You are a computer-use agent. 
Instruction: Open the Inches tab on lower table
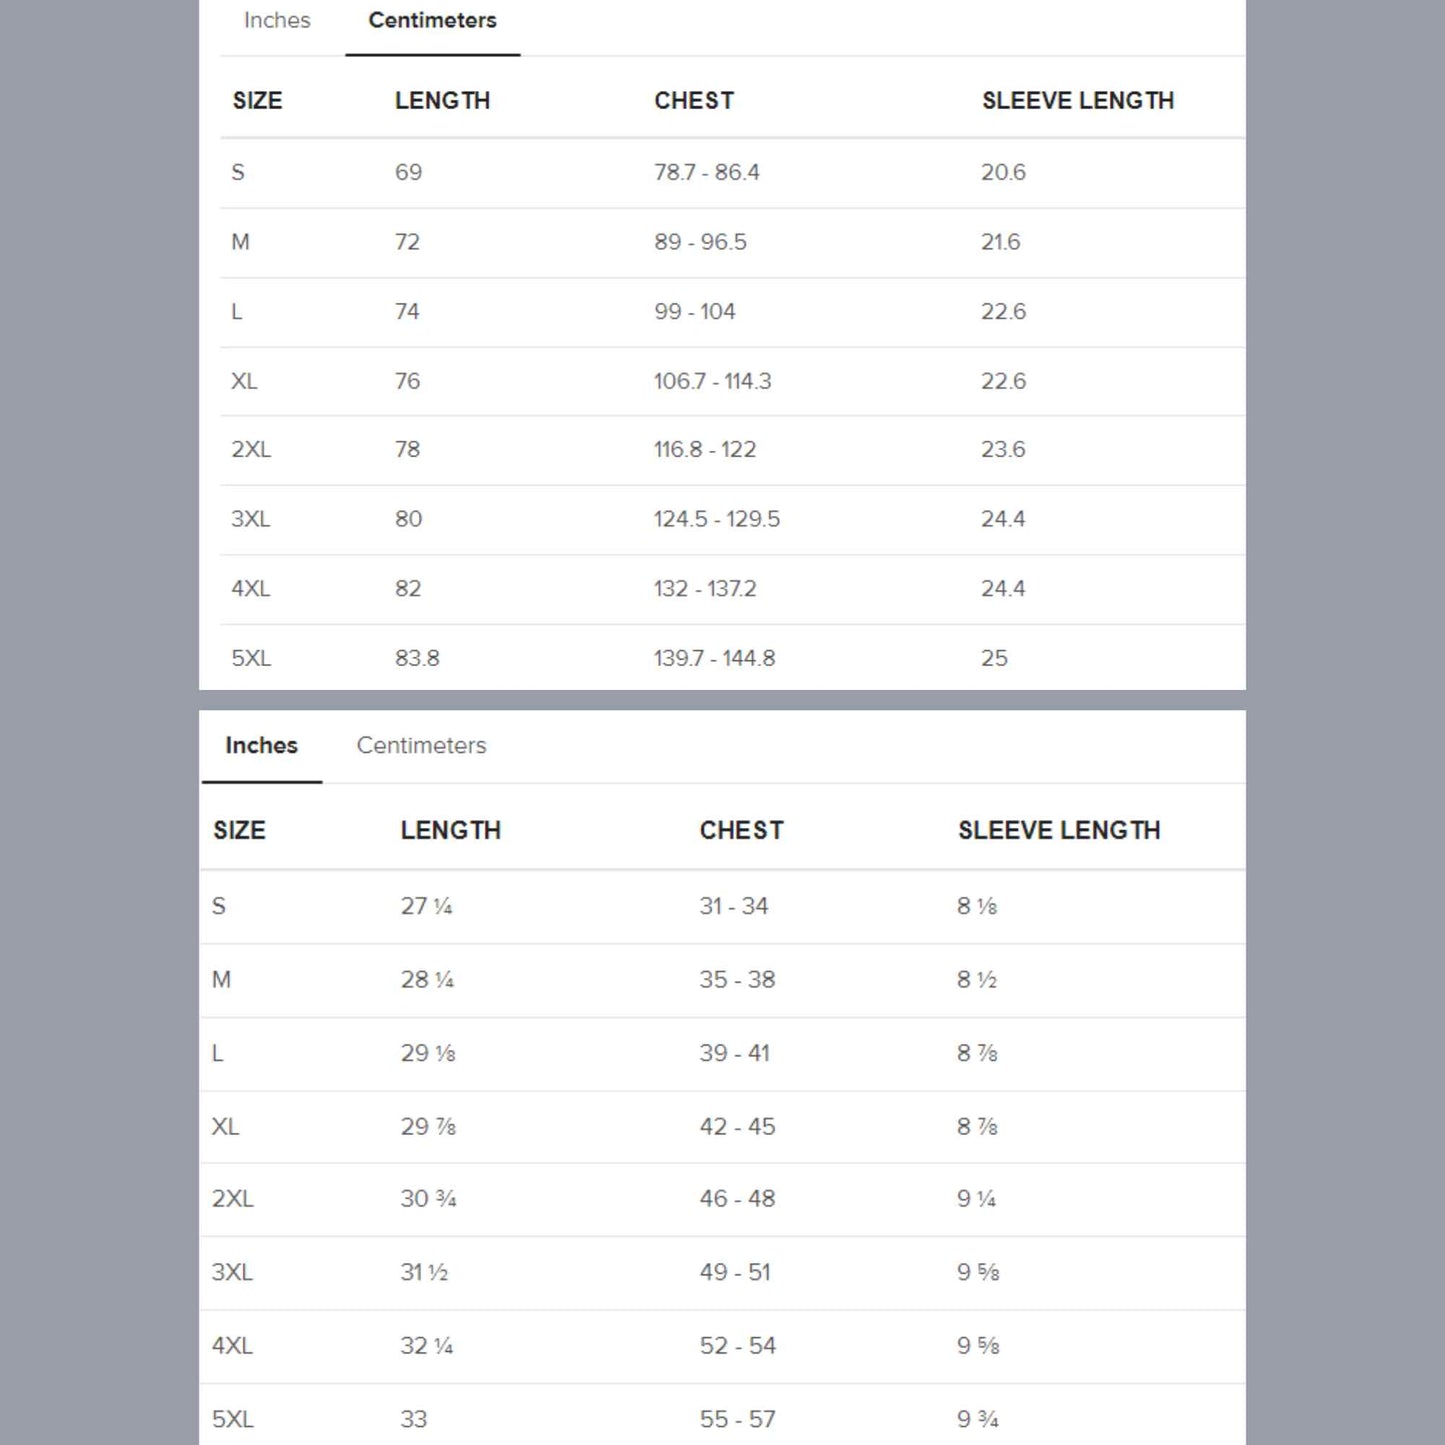point(261,745)
